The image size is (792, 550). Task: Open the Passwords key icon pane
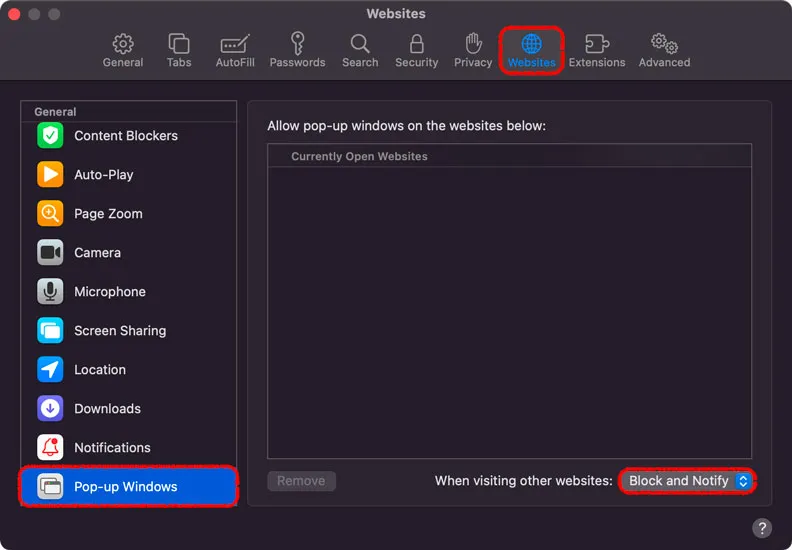coord(297,51)
